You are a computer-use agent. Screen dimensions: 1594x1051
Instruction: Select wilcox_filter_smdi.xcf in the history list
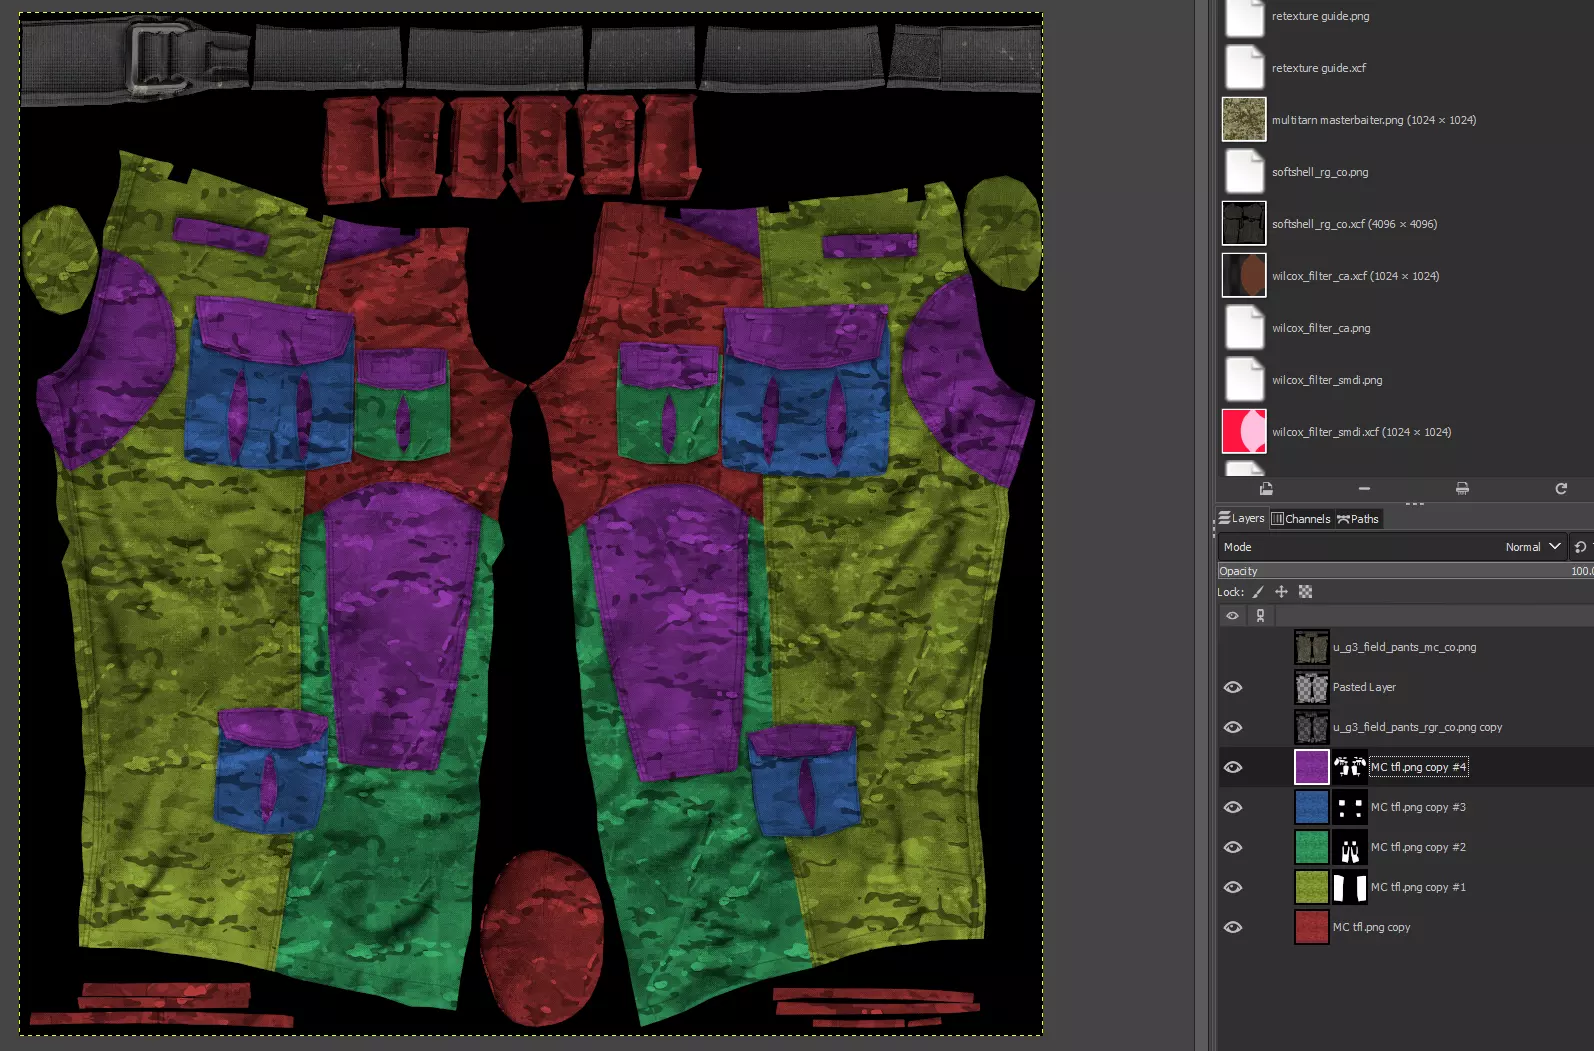point(1360,432)
